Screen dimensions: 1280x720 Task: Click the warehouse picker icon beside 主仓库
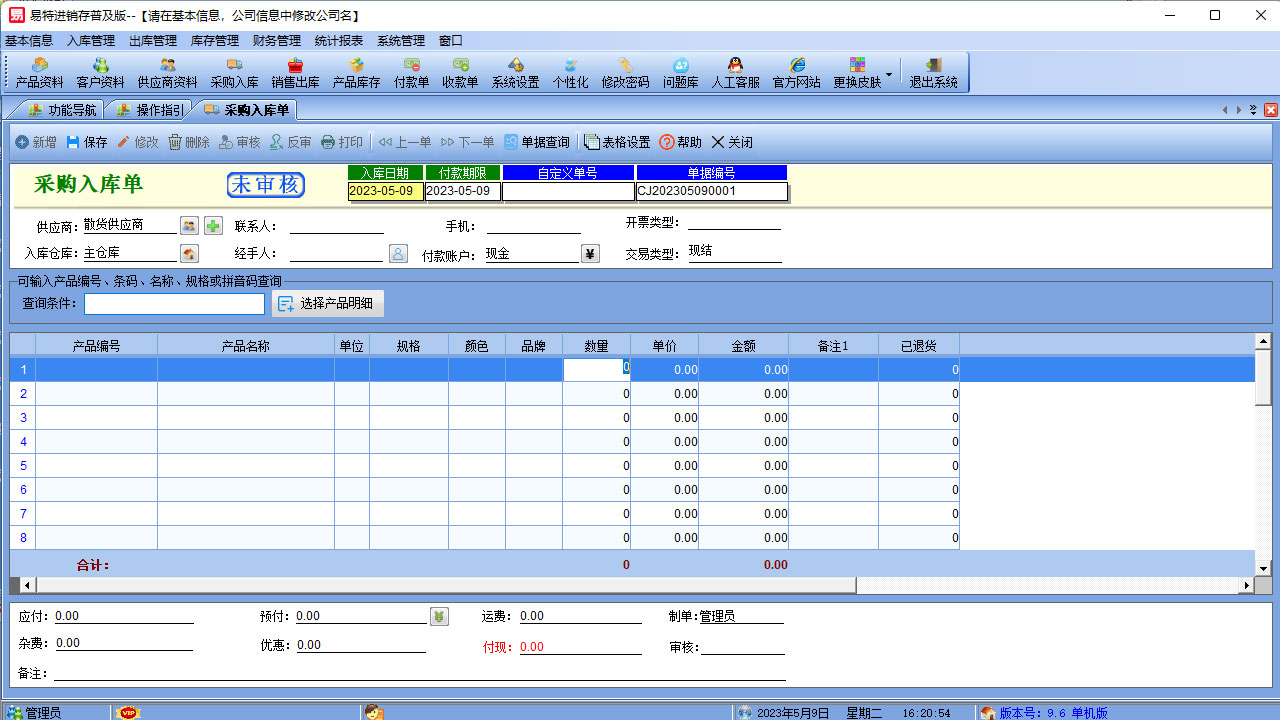pyautogui.click(x=189, y=254)
